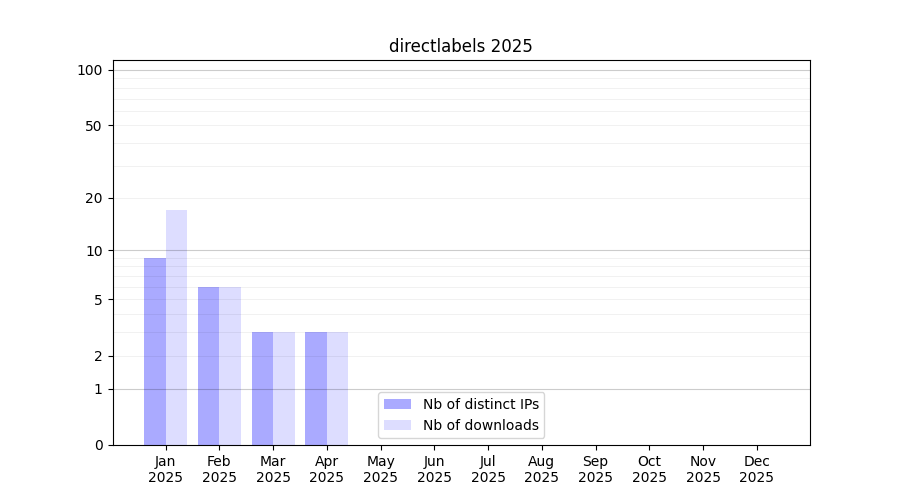Click the January distinct IPs bar
The image size is (900, 500).
click(x=155, y=351)
